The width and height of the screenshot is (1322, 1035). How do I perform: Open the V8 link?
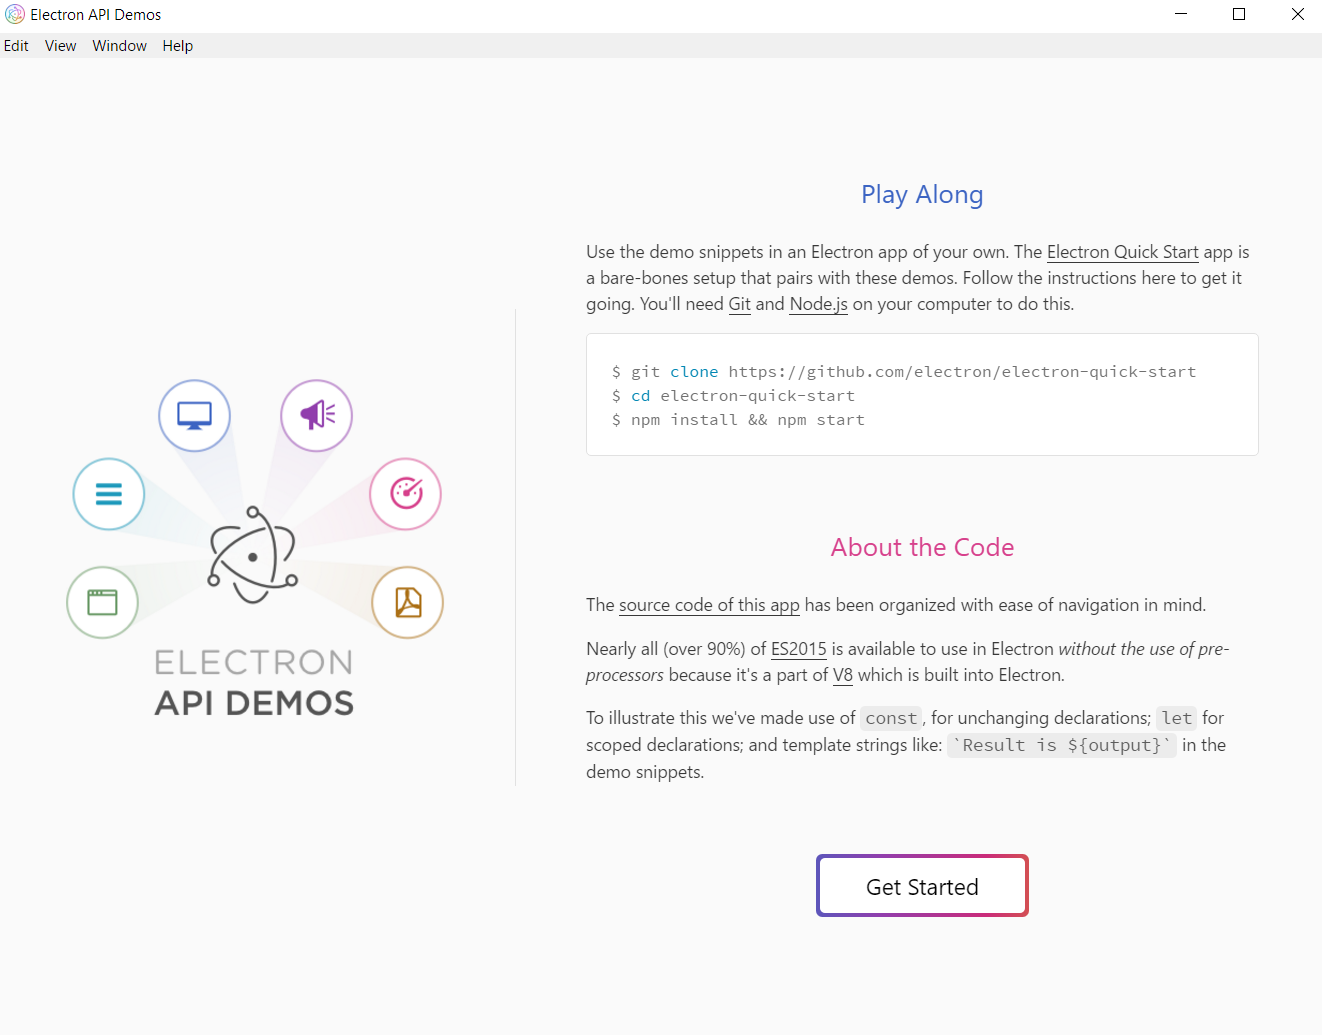tap(842, 675)
